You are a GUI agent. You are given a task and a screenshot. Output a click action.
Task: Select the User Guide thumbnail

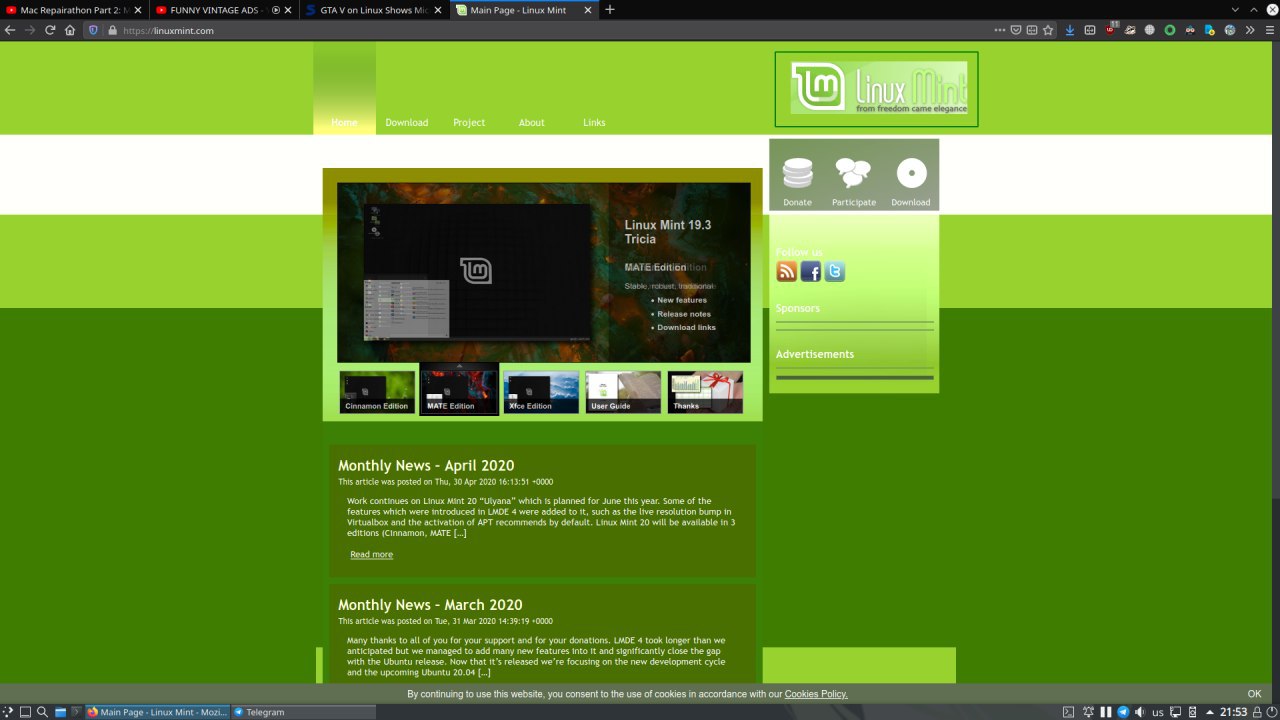click(x=623, y=392)
